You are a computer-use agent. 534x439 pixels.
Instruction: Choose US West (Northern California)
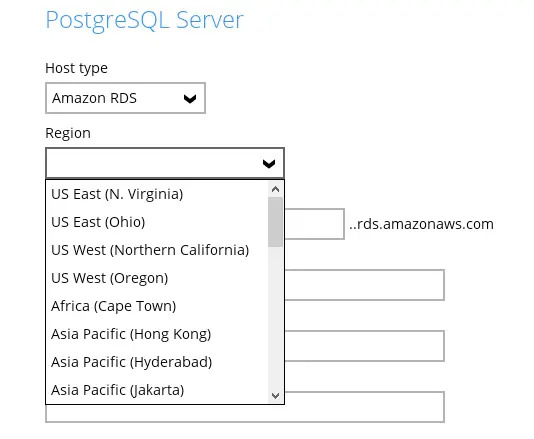point(157,250)
